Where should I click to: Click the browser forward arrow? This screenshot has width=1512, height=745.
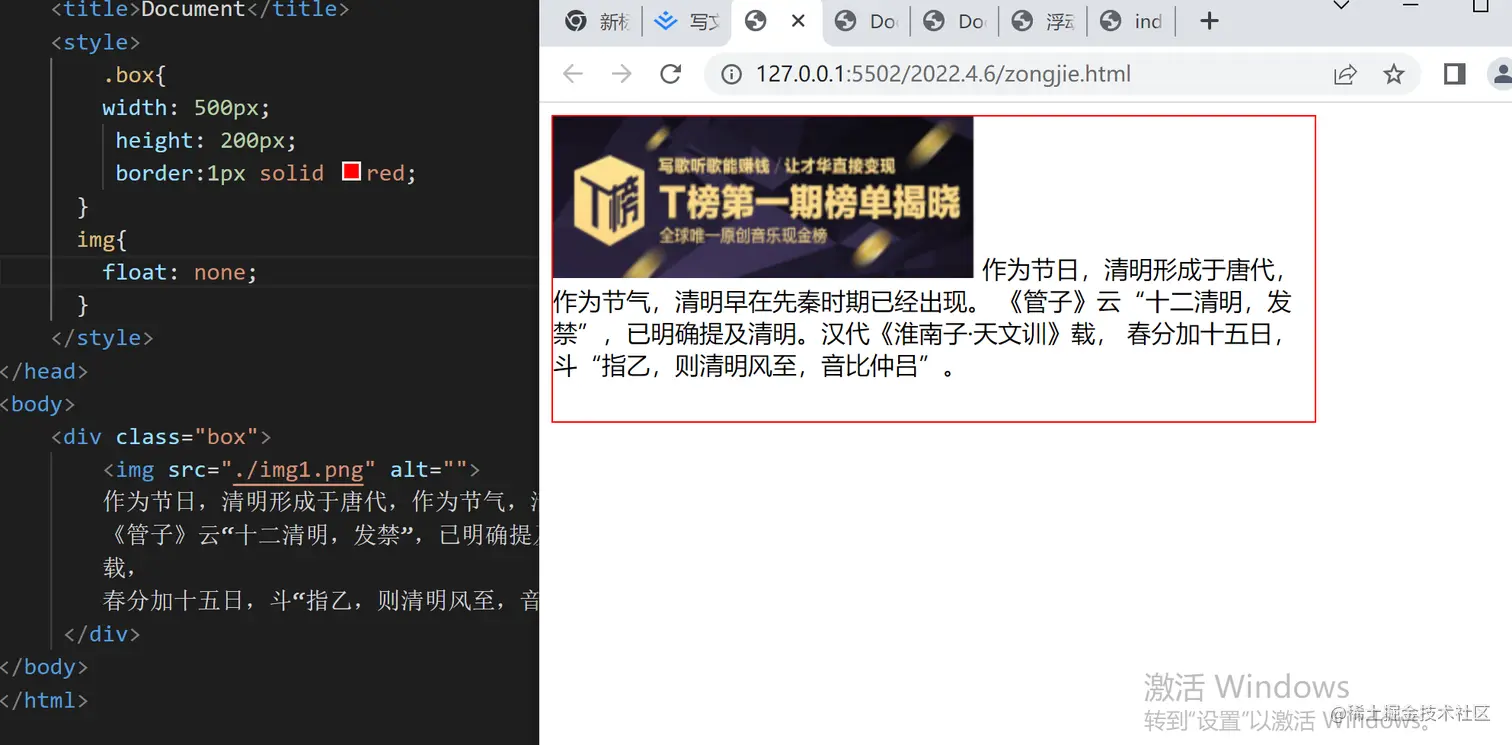click(621, 74)
